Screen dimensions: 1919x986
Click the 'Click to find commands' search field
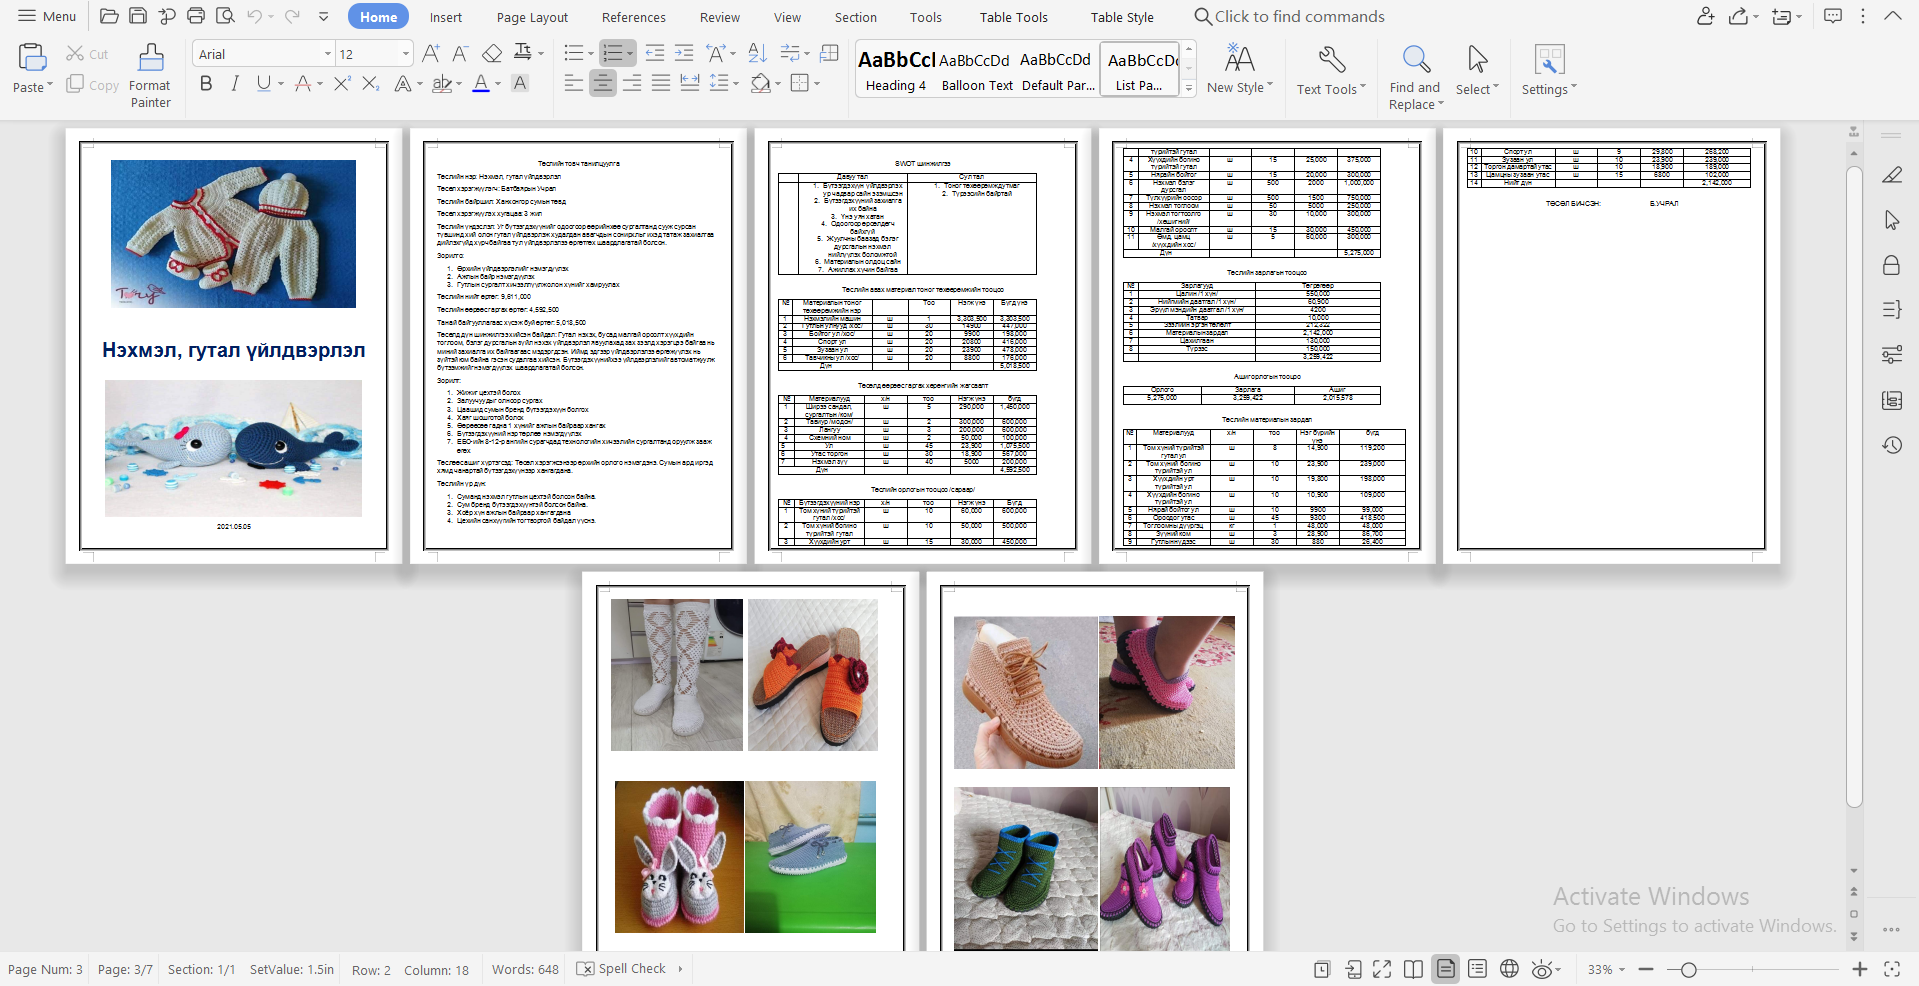click(1290, 16)
